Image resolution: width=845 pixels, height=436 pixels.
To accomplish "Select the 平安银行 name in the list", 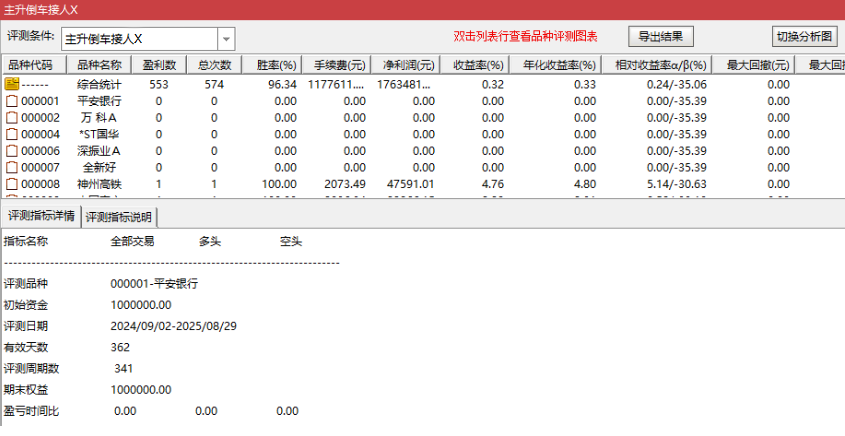I will click(99, 101).
